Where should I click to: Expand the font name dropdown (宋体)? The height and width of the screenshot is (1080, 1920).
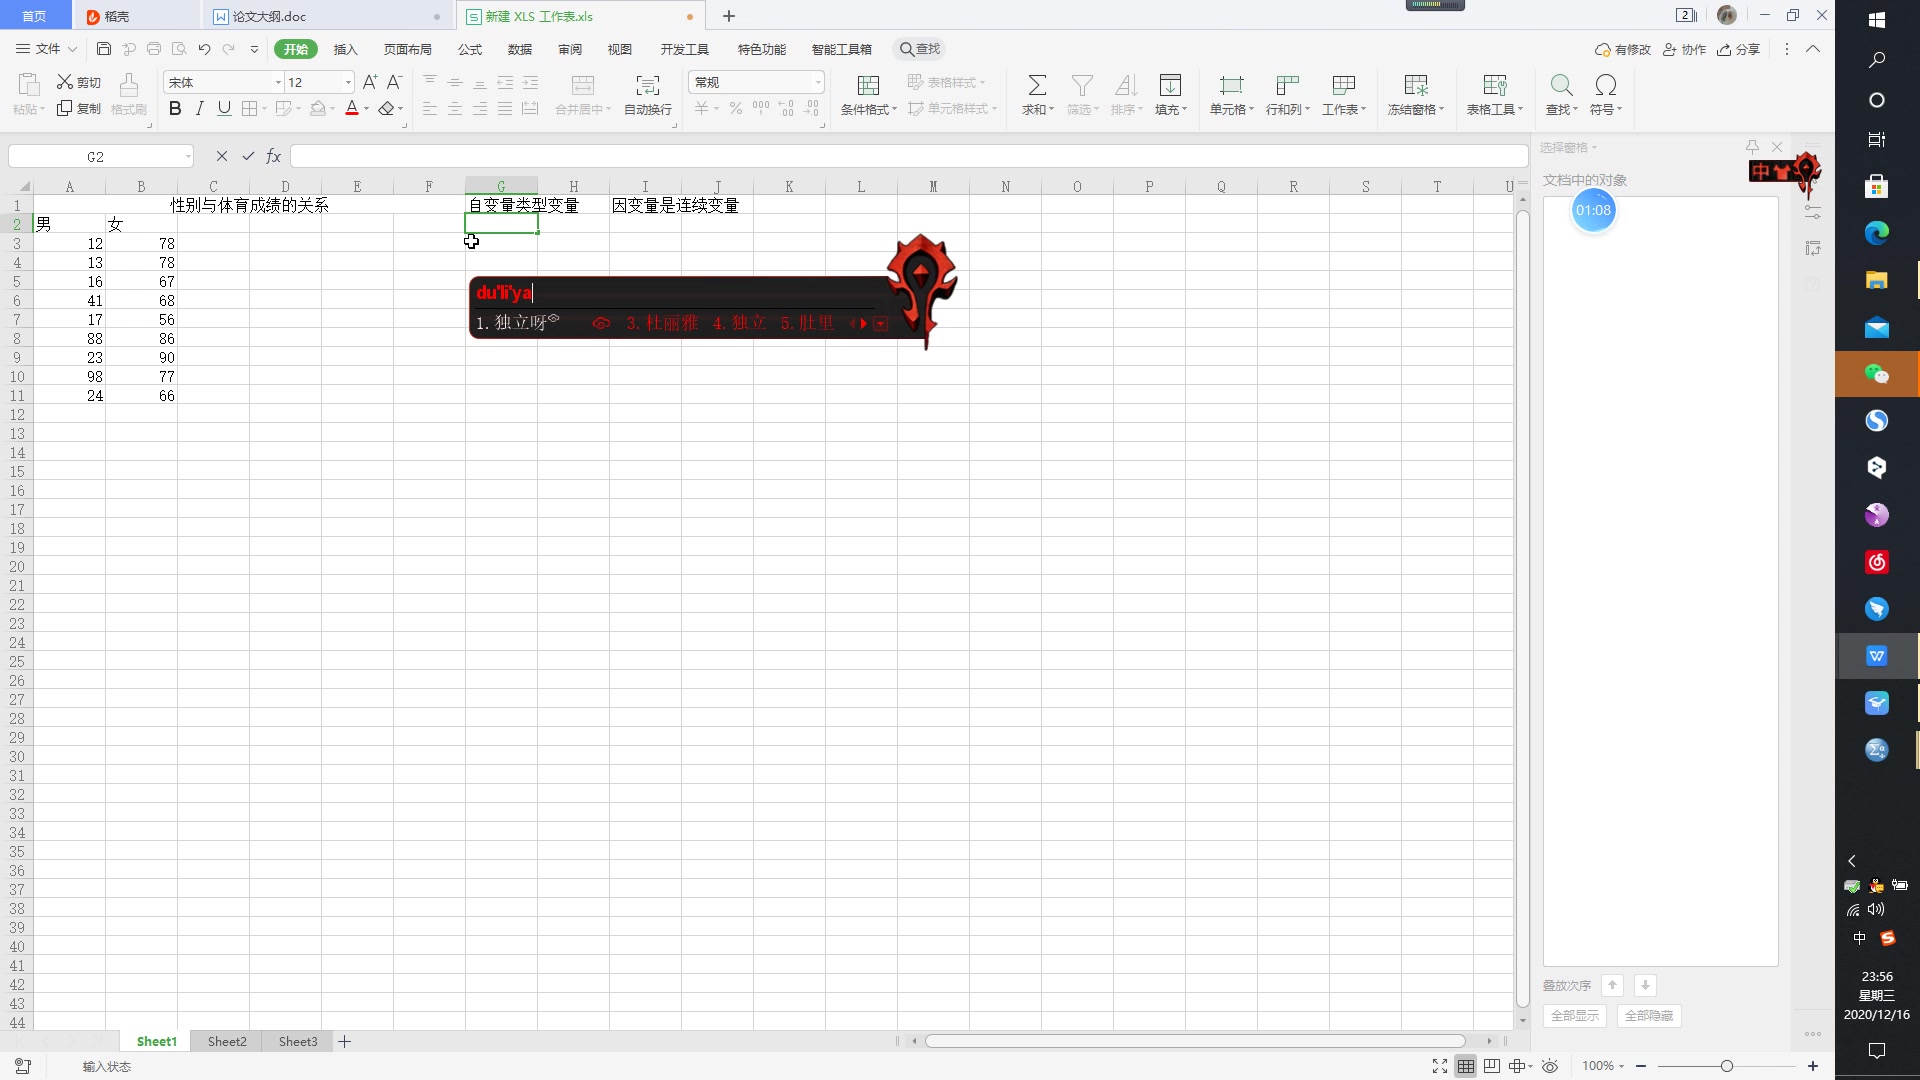click(278, 82)
